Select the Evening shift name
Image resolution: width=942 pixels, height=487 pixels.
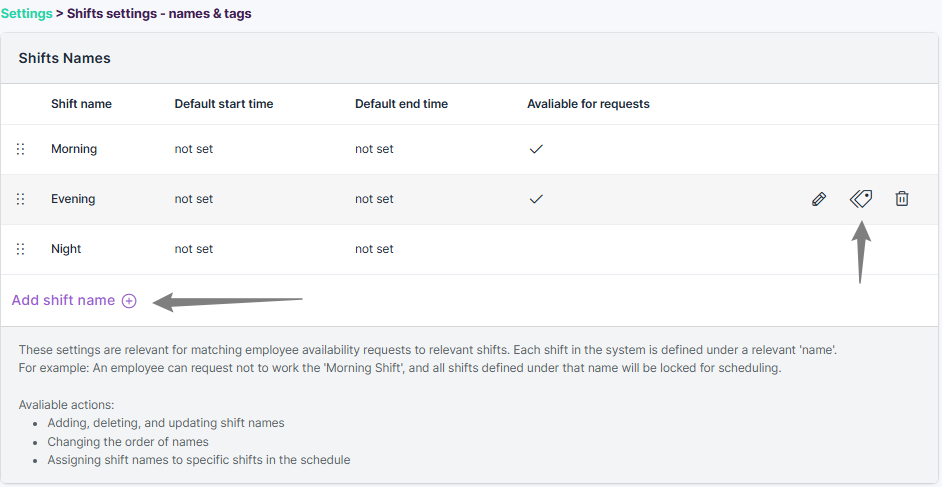tap(73, 199)
